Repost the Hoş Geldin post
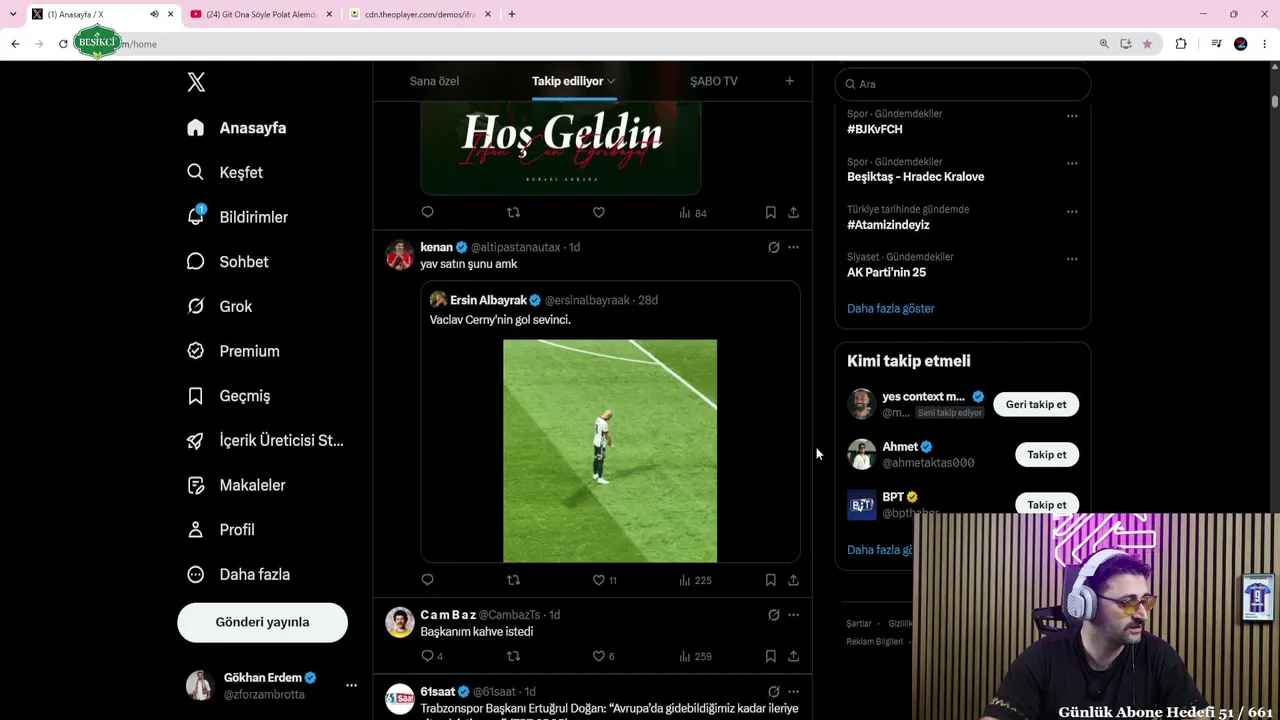Viewport: 1280px width, 720px height. [513, 213]
